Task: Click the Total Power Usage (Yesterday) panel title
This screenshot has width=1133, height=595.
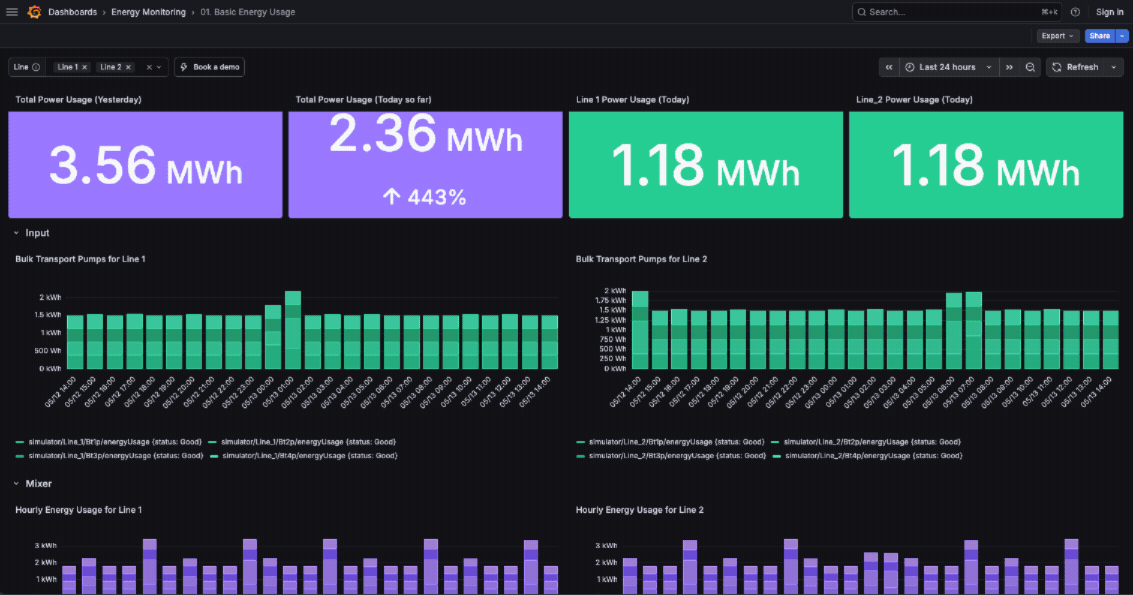Action: 78,100
